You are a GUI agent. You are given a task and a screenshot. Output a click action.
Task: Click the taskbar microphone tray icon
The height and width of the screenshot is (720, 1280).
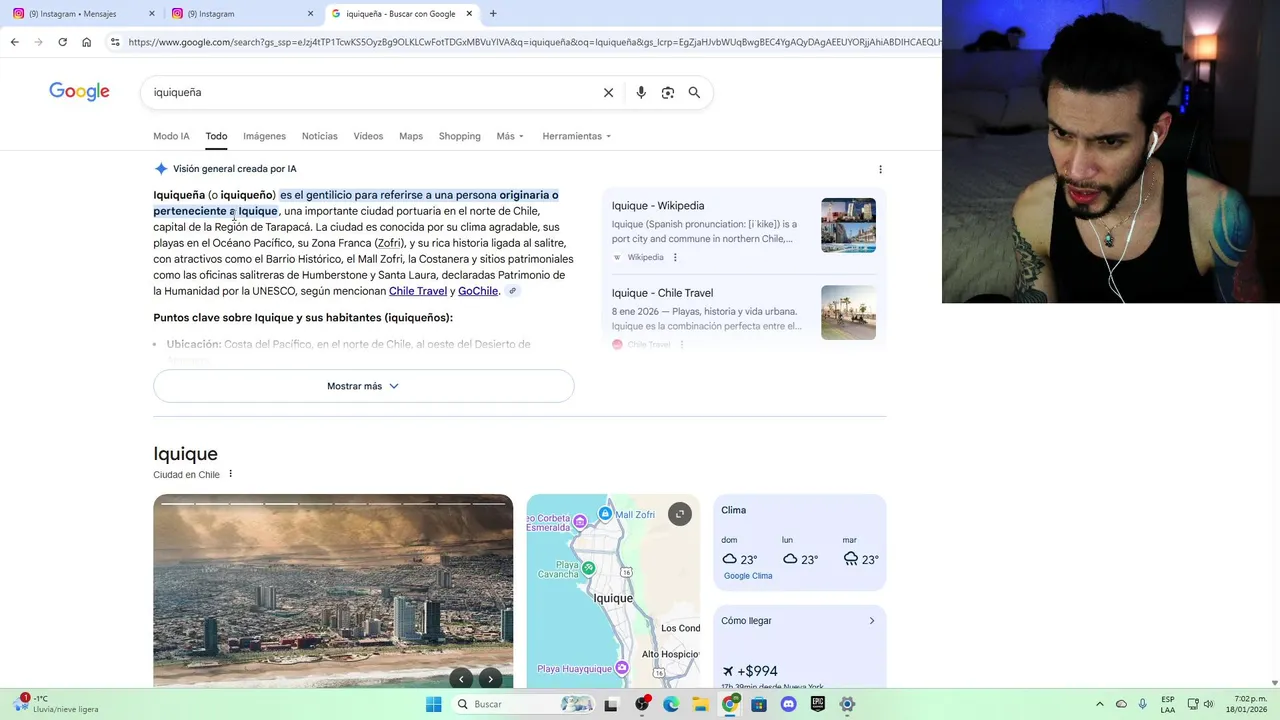(1143, 704)
